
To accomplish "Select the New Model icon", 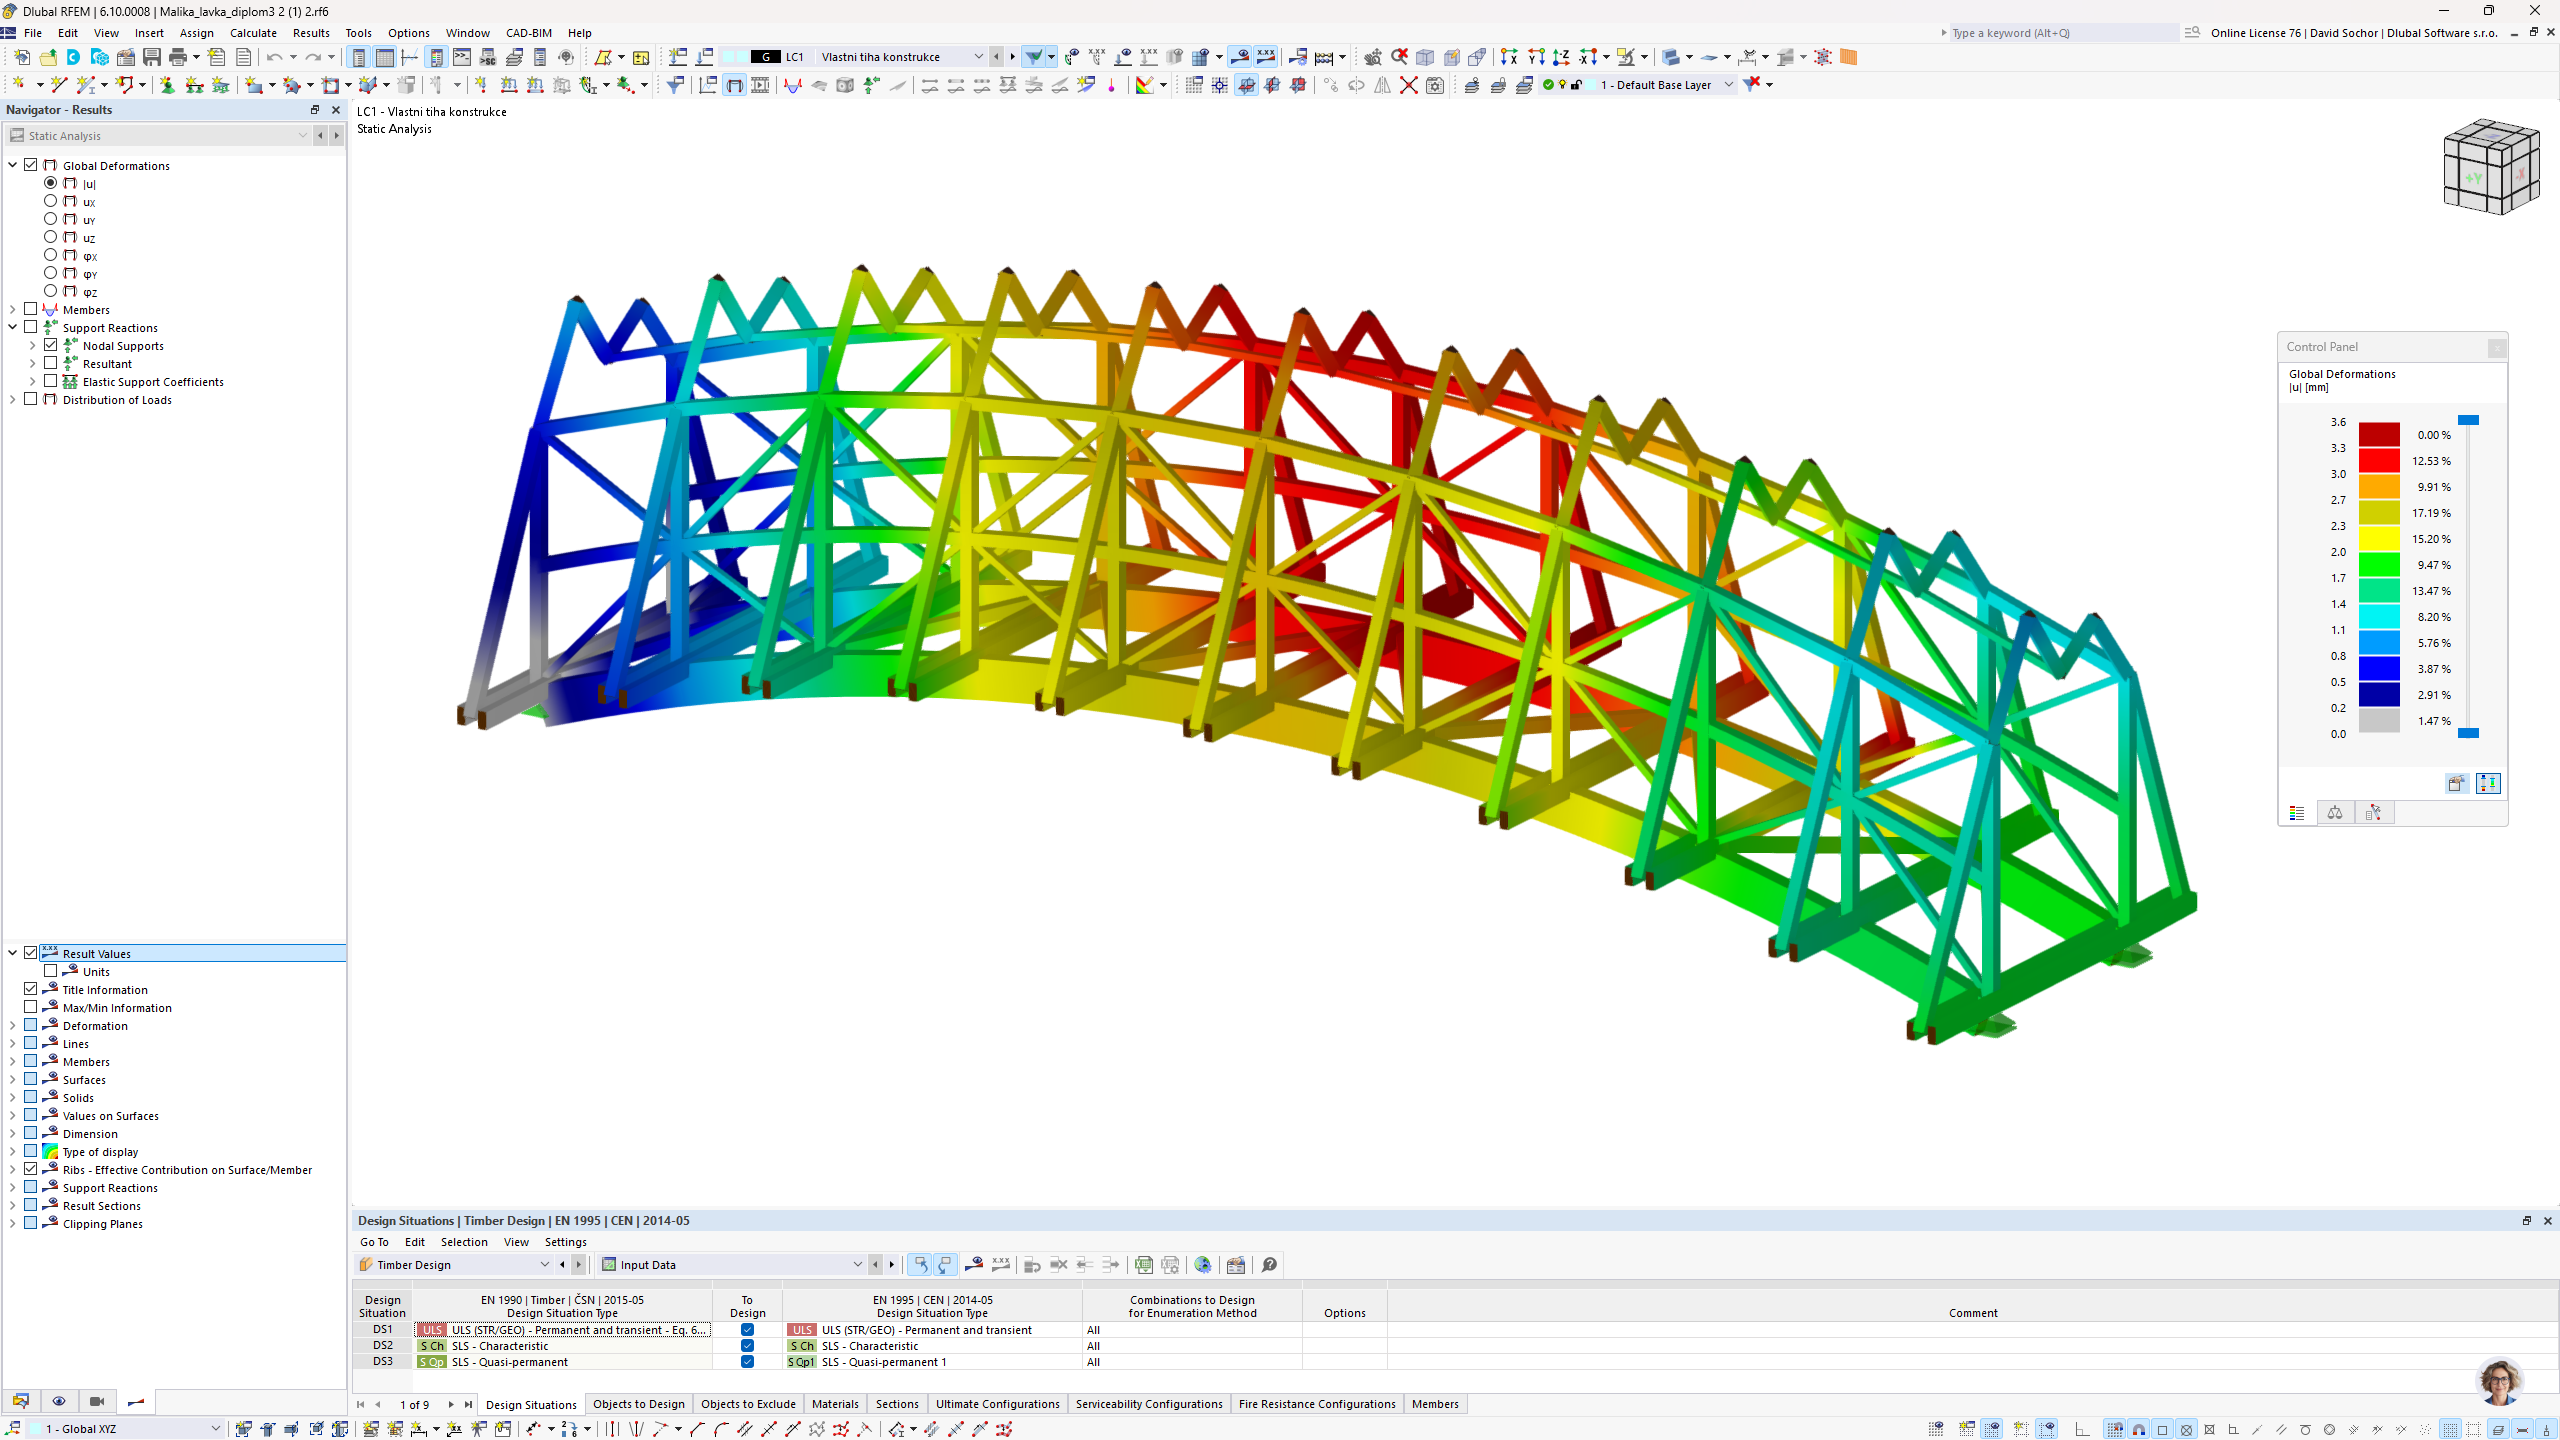I will click(x=22, y=57).
